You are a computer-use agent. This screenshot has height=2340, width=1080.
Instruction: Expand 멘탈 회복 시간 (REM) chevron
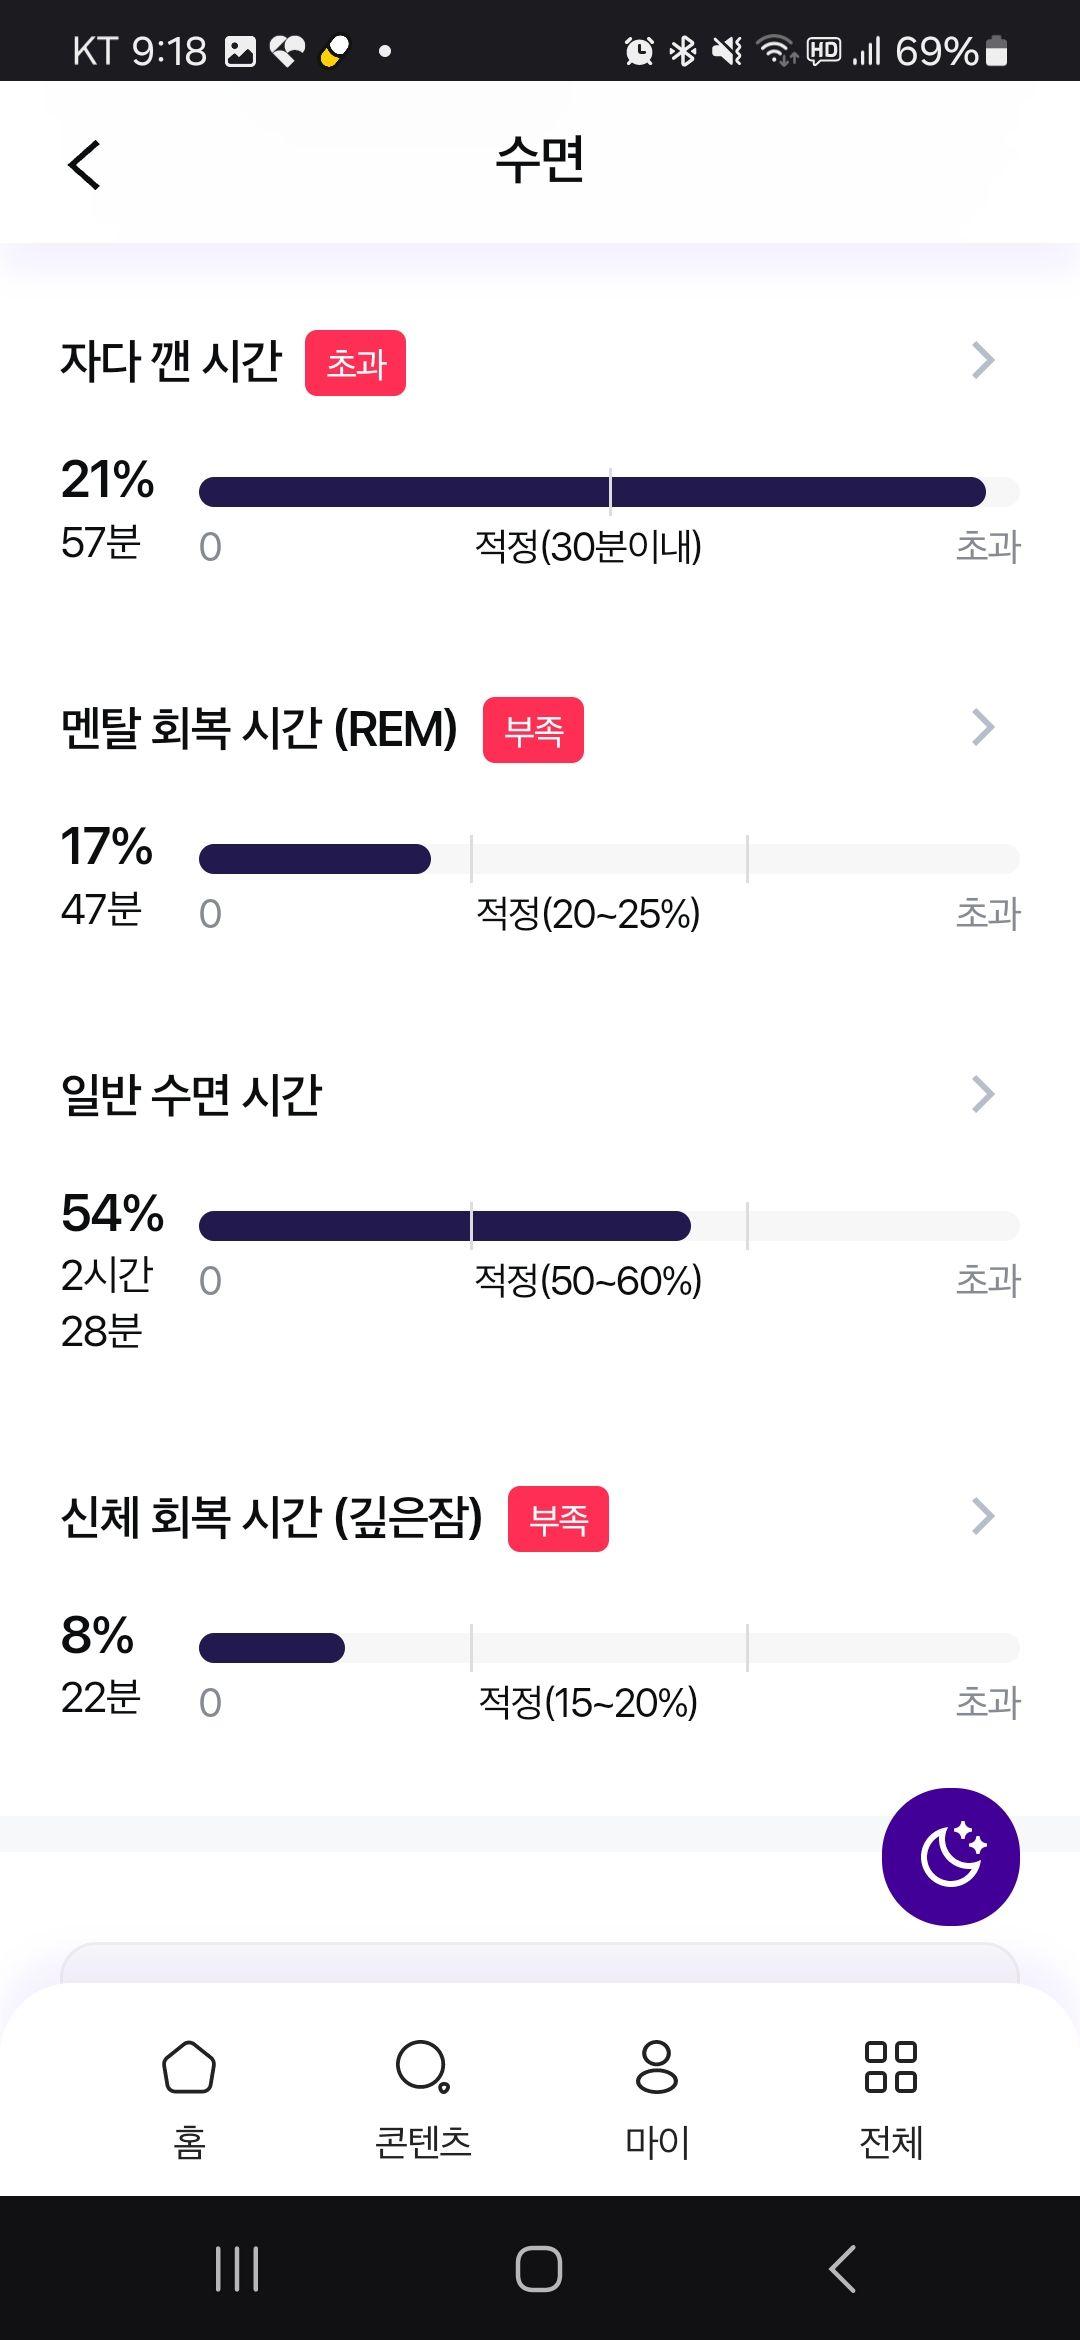click(983, 727)
